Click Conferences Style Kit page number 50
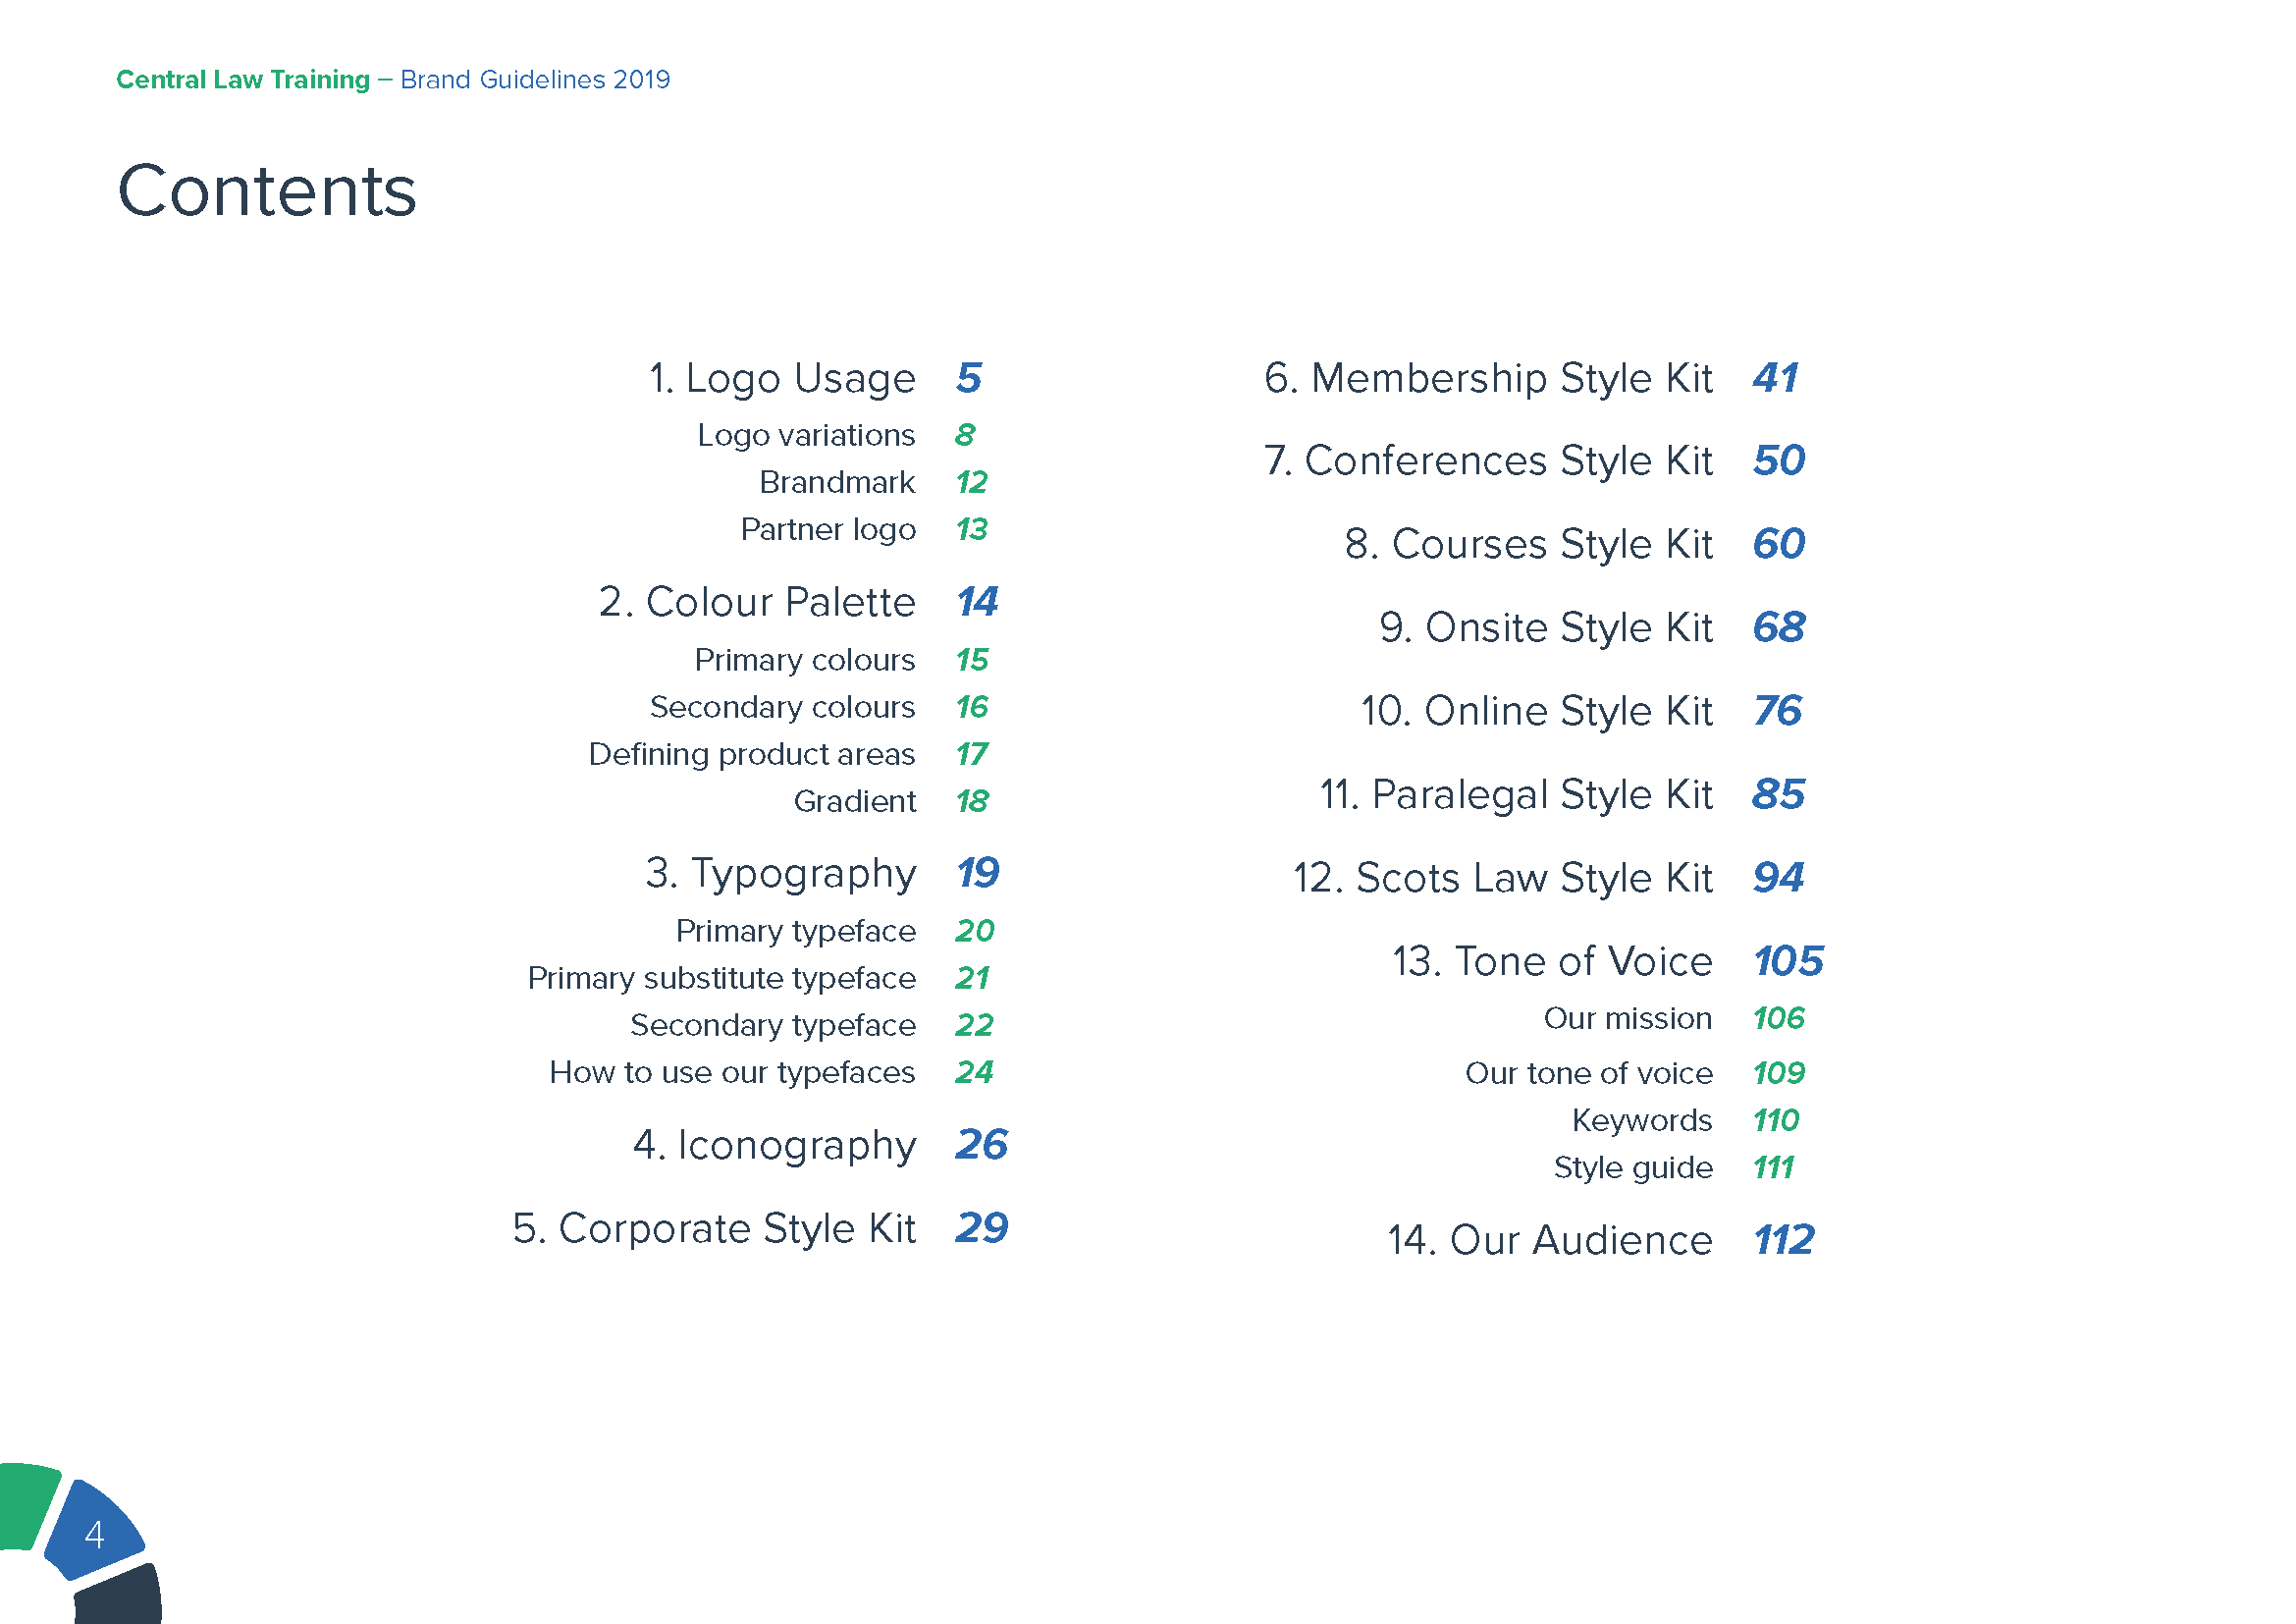Screen dimensions: 2296x1624 (1778, 461)
